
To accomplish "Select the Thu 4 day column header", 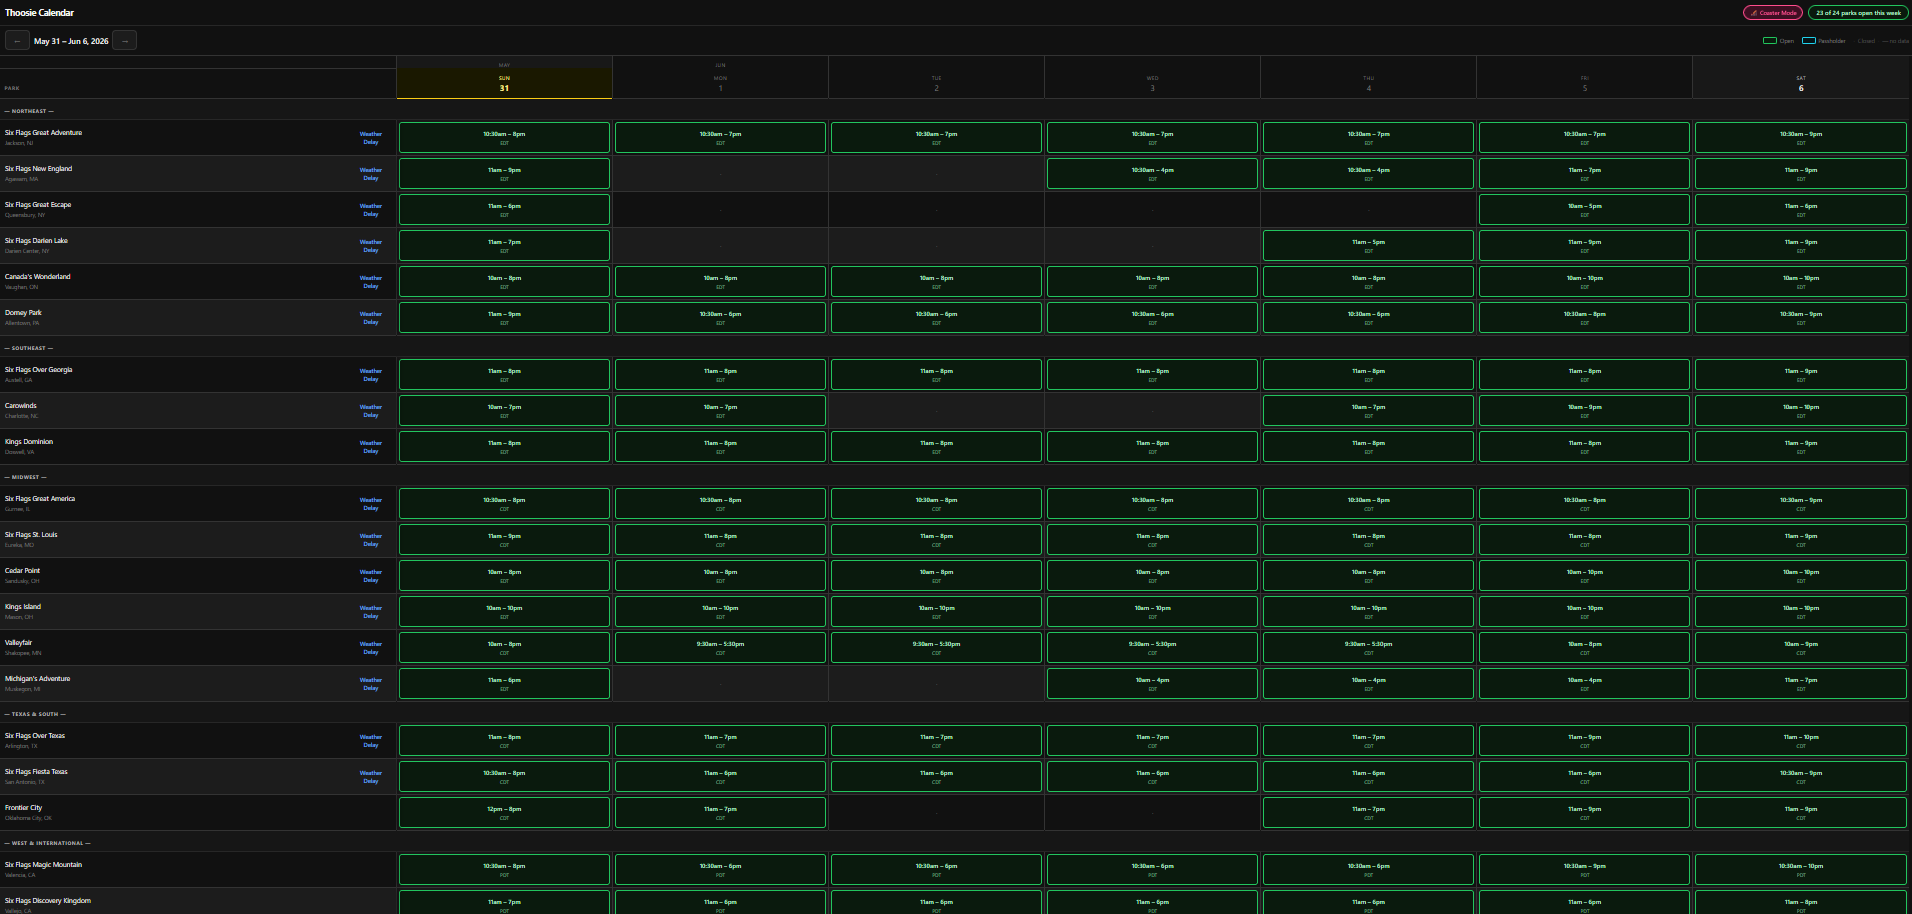I will [x=1368, y=83].
